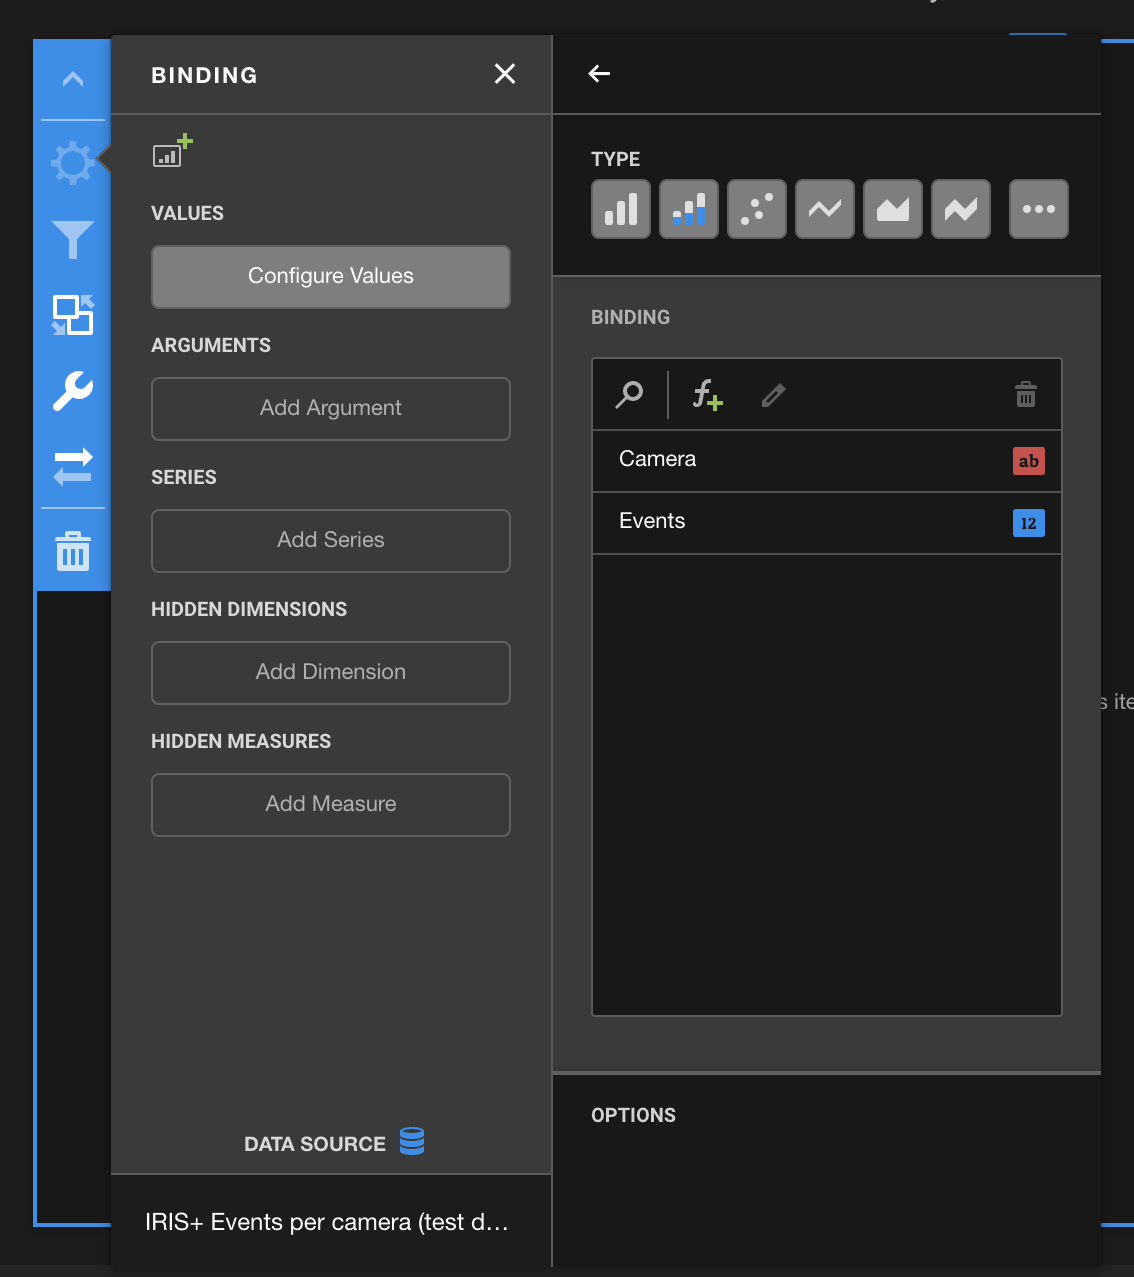Viewport: 1134px width, 1277px height.
Task: Click the Configure Values button
Action: (x=331, y=277)
